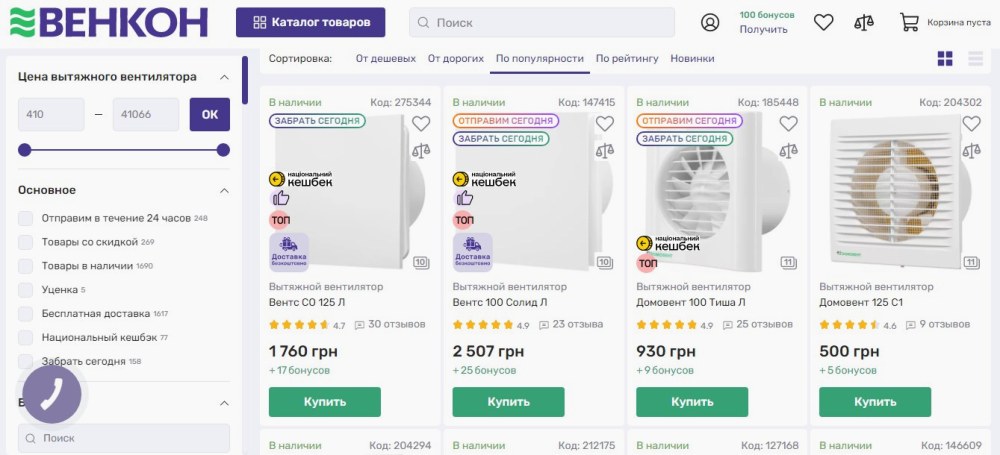Switch to grid view layout
Image resolution: width=1000 pixels, height=455 pixels.
tap(945, 59)
